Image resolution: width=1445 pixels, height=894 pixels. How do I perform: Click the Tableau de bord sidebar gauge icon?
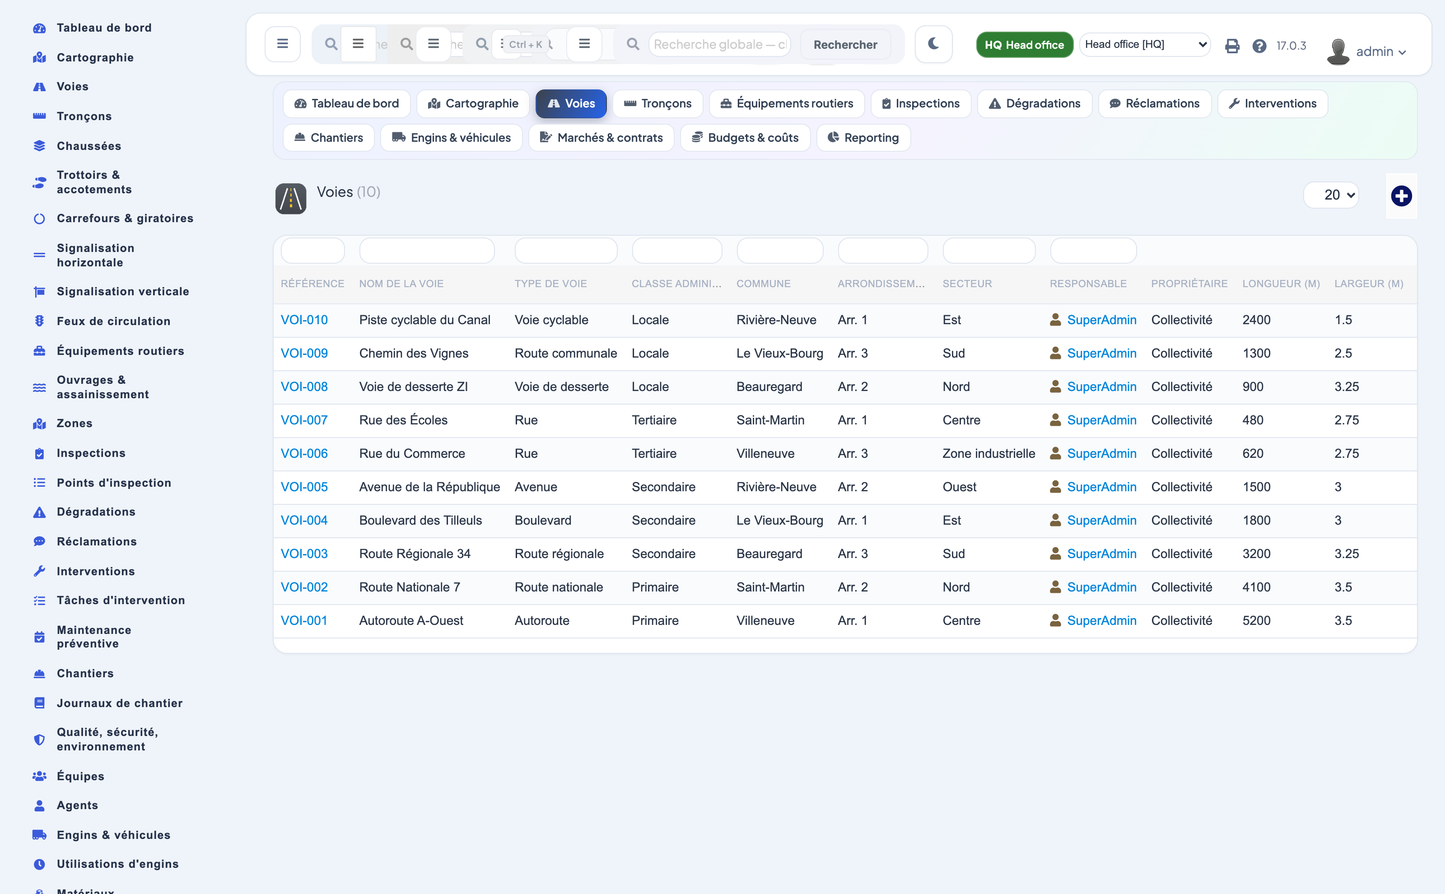point(39,28)
